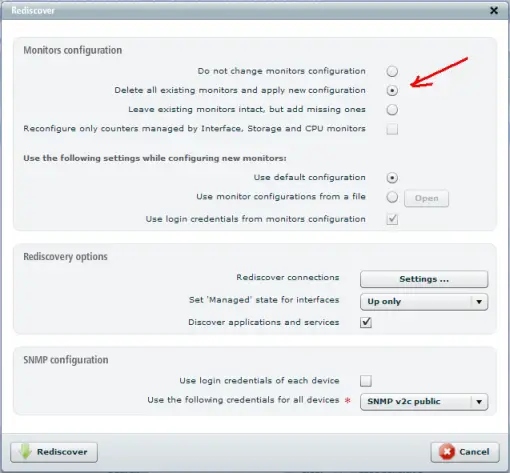The width and height of the screenshot is (510, 473).
Task: Click the 'Rediscovery options' section heading
Action: click(x=65, y=257)
